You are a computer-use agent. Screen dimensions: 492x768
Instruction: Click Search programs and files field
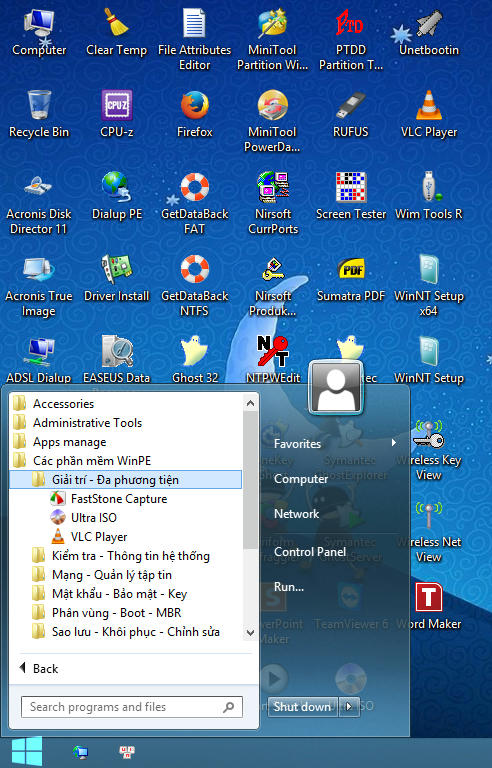tap(132, 707)
